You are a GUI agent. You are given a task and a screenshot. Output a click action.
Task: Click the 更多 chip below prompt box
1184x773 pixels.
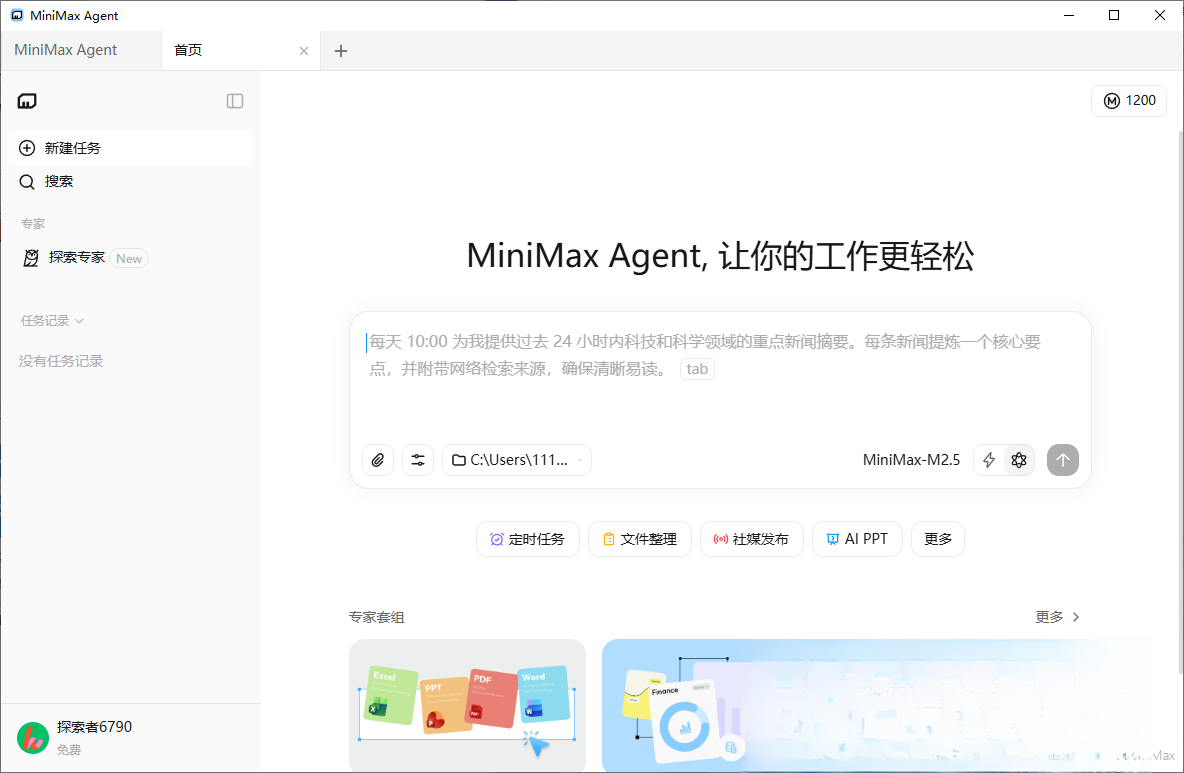pyautogui.click(x=938, y=539)
